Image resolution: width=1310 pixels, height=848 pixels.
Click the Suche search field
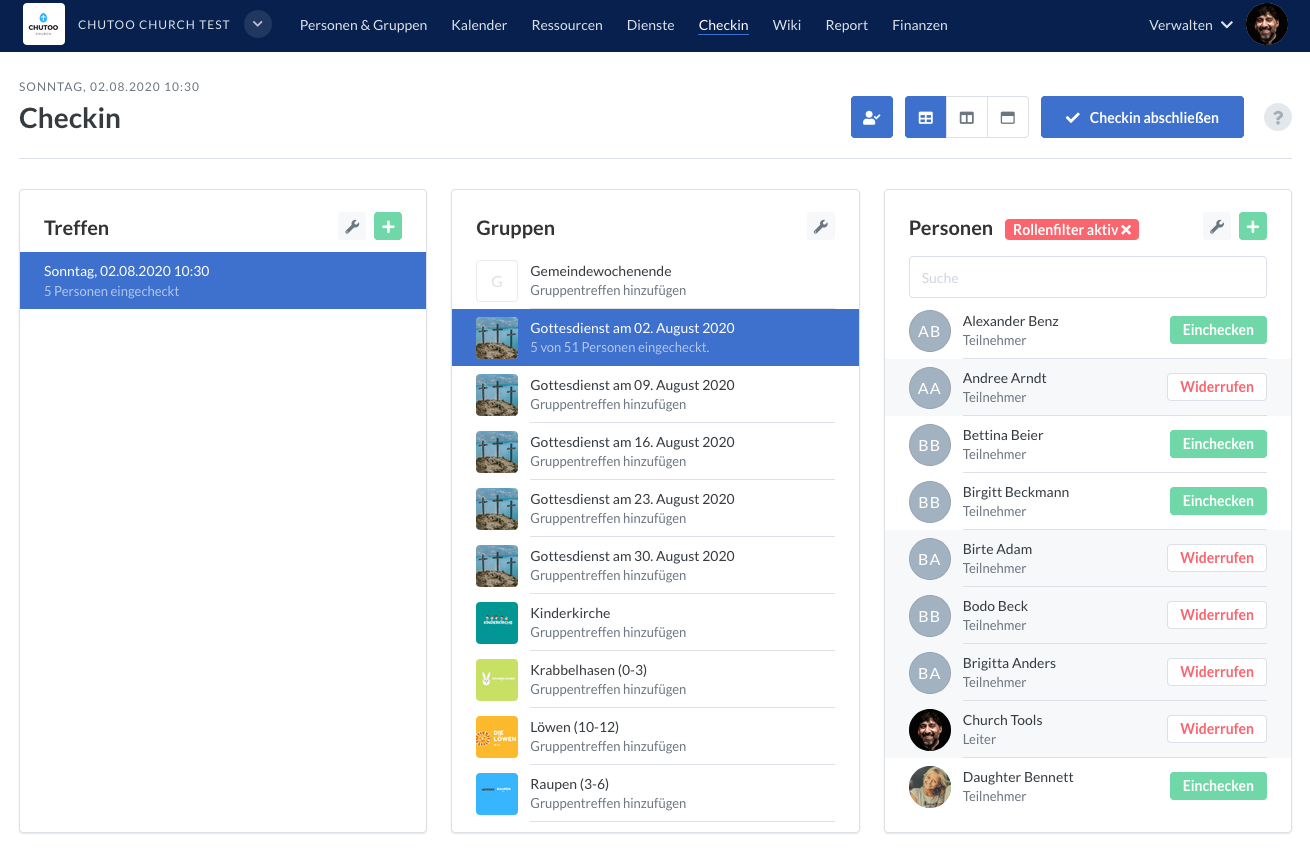point(1088,277)
